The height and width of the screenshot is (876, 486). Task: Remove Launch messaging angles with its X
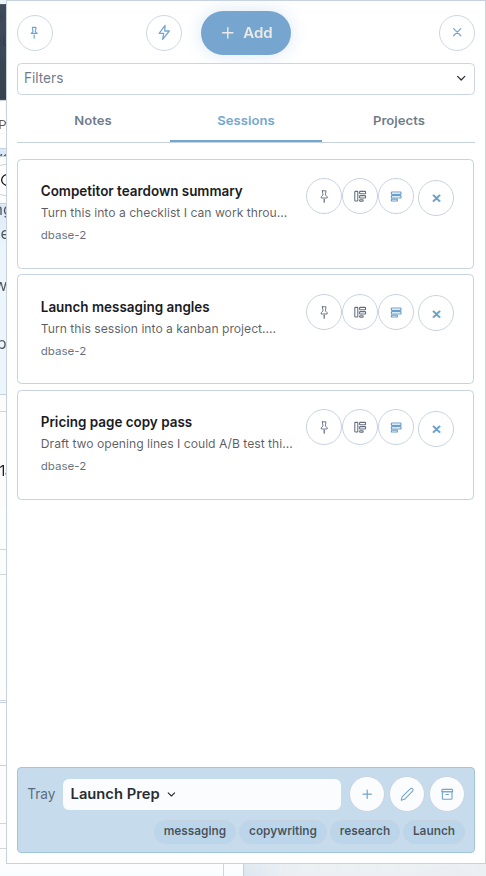(436, 313)
